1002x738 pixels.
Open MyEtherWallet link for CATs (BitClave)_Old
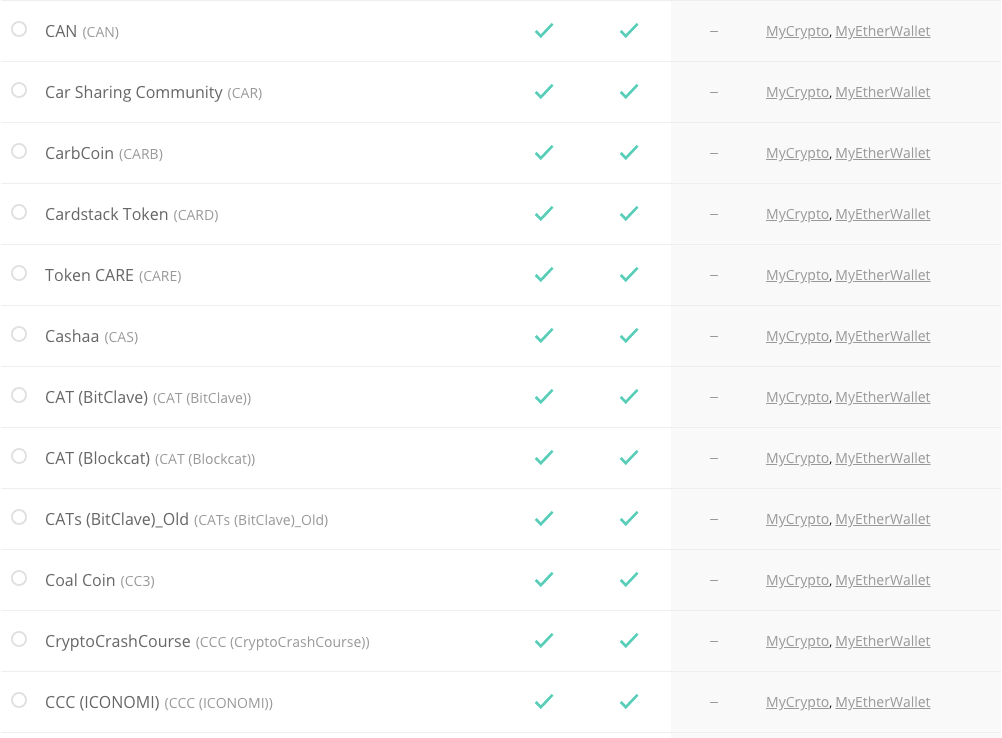click(x=883, y=519)
